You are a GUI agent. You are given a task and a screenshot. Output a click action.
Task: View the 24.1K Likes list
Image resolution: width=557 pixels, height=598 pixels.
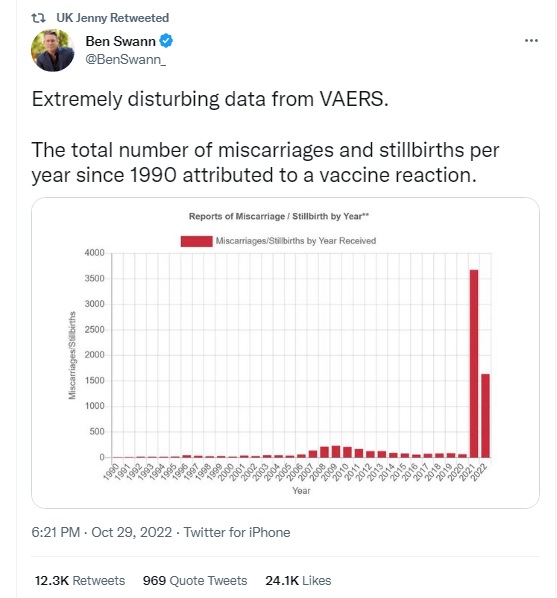[x=298, y=580]
